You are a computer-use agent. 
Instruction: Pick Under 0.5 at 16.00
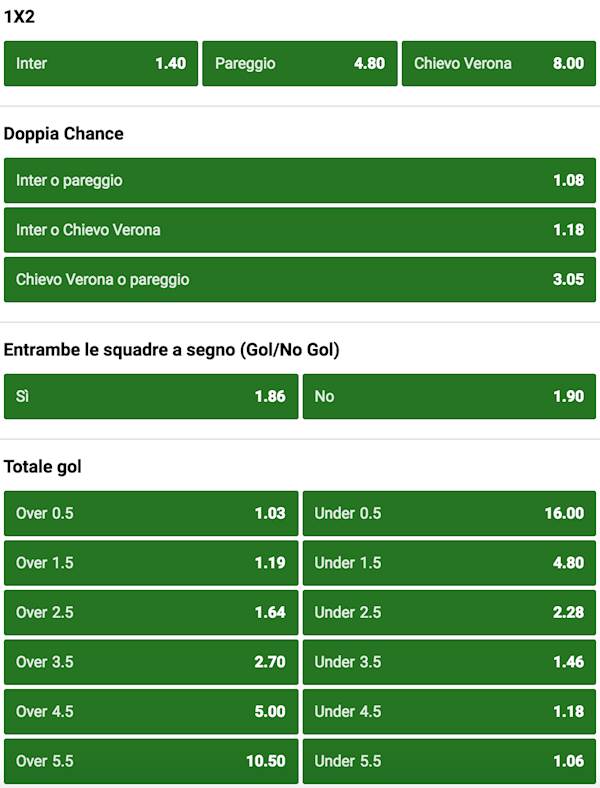(449, 514)
